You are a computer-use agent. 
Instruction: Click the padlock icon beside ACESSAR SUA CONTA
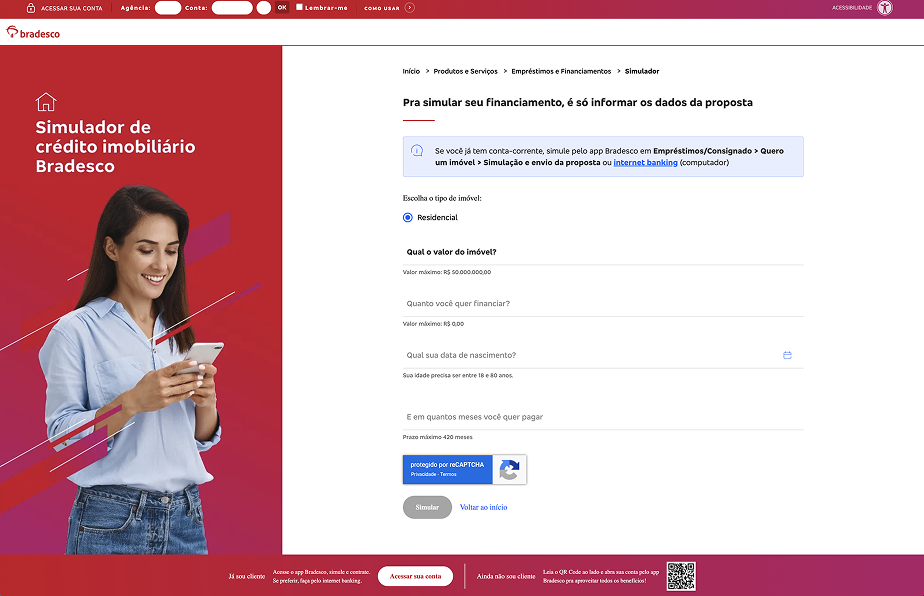(x=31, y=8)
